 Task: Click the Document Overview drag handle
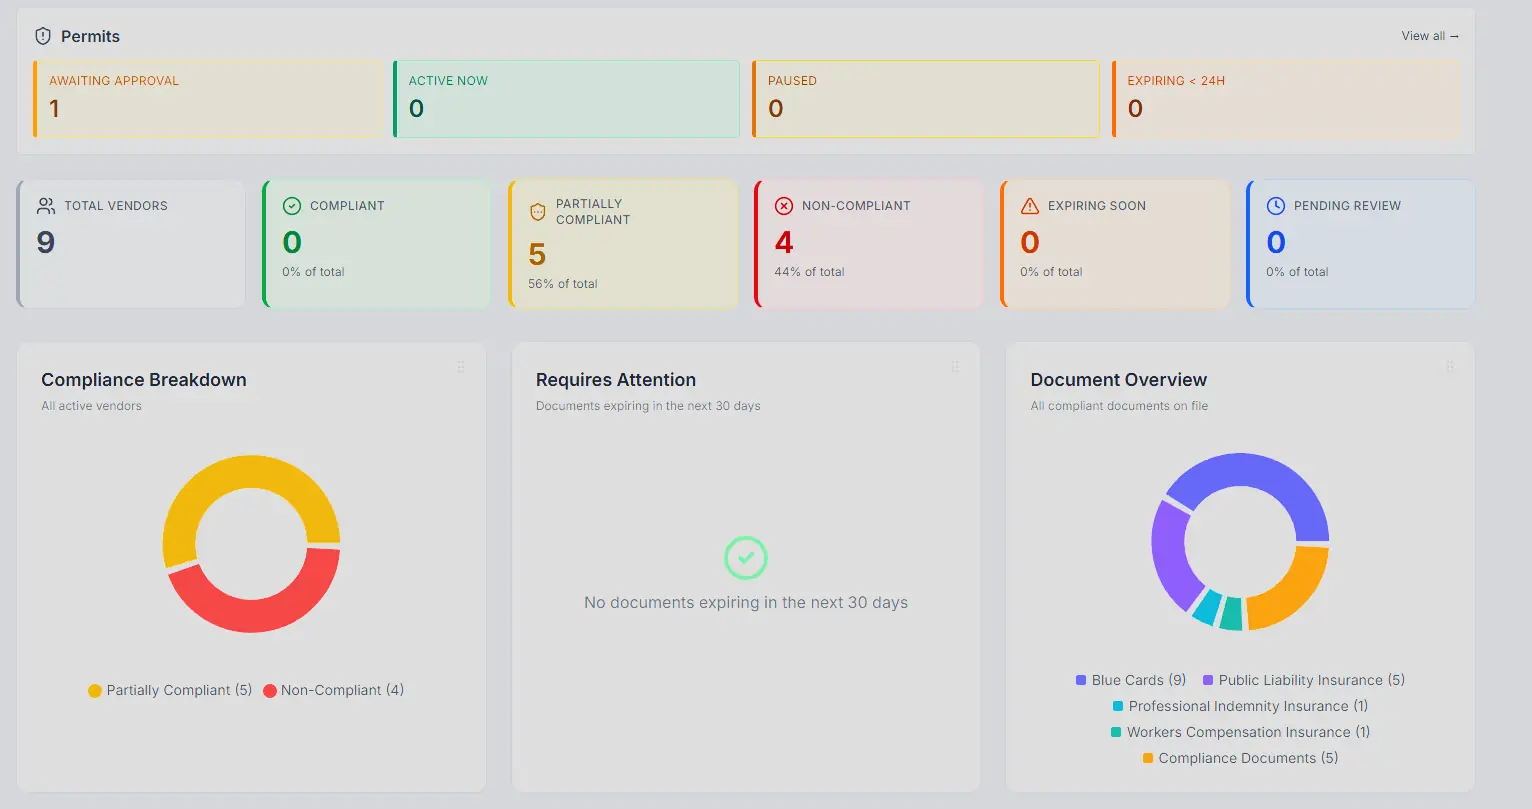pyautogui.click(x=1450, y=367)
